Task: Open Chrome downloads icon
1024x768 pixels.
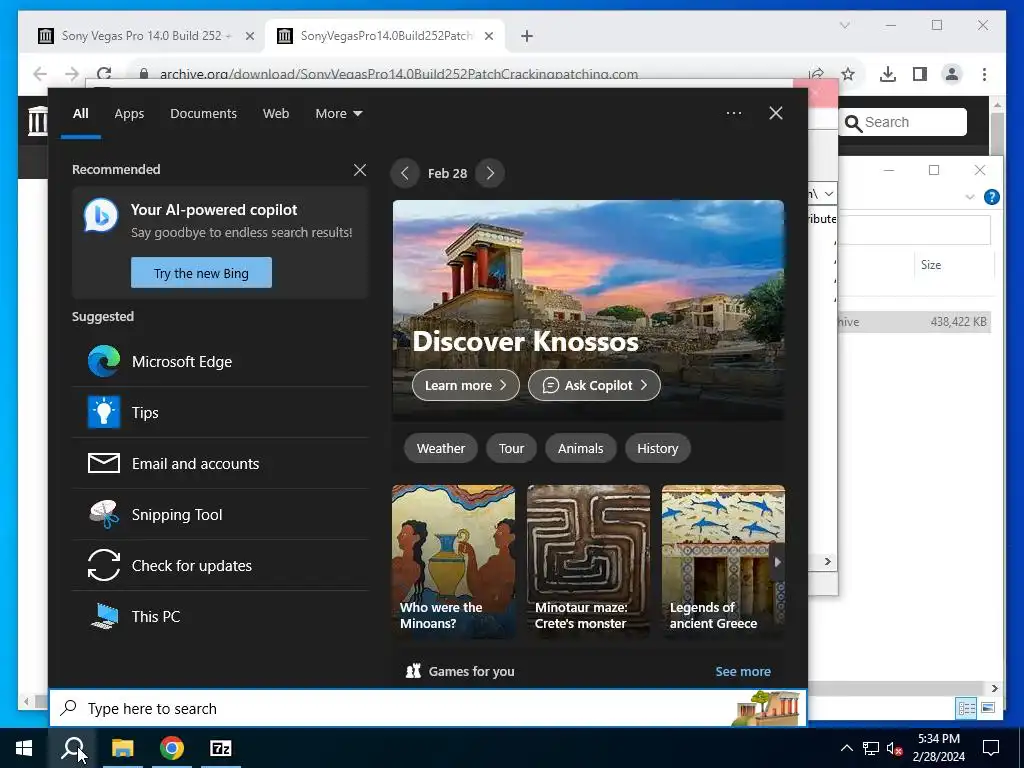Action: (888, 74)
